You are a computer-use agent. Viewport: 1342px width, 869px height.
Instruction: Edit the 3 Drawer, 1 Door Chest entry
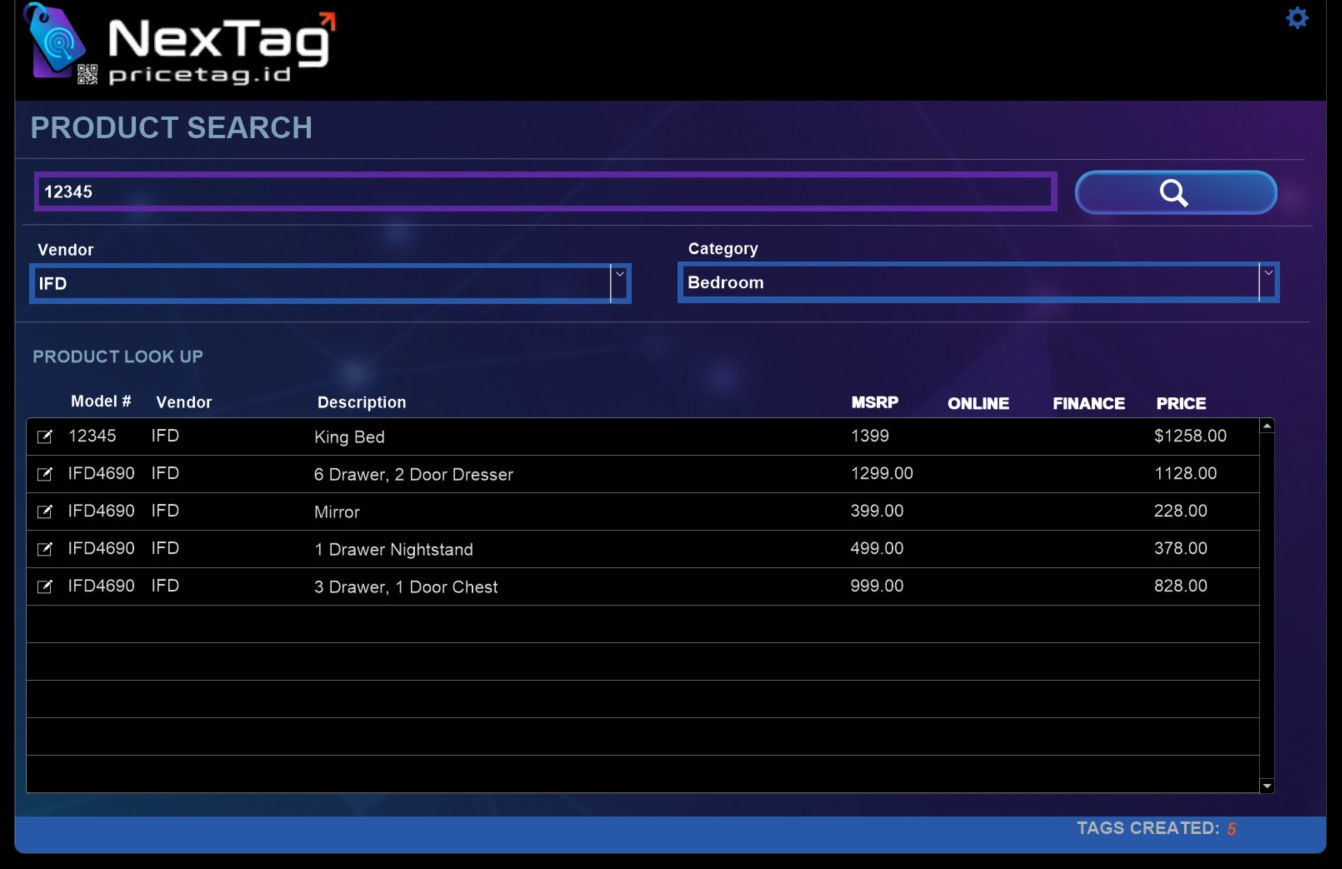pos(45,587)
